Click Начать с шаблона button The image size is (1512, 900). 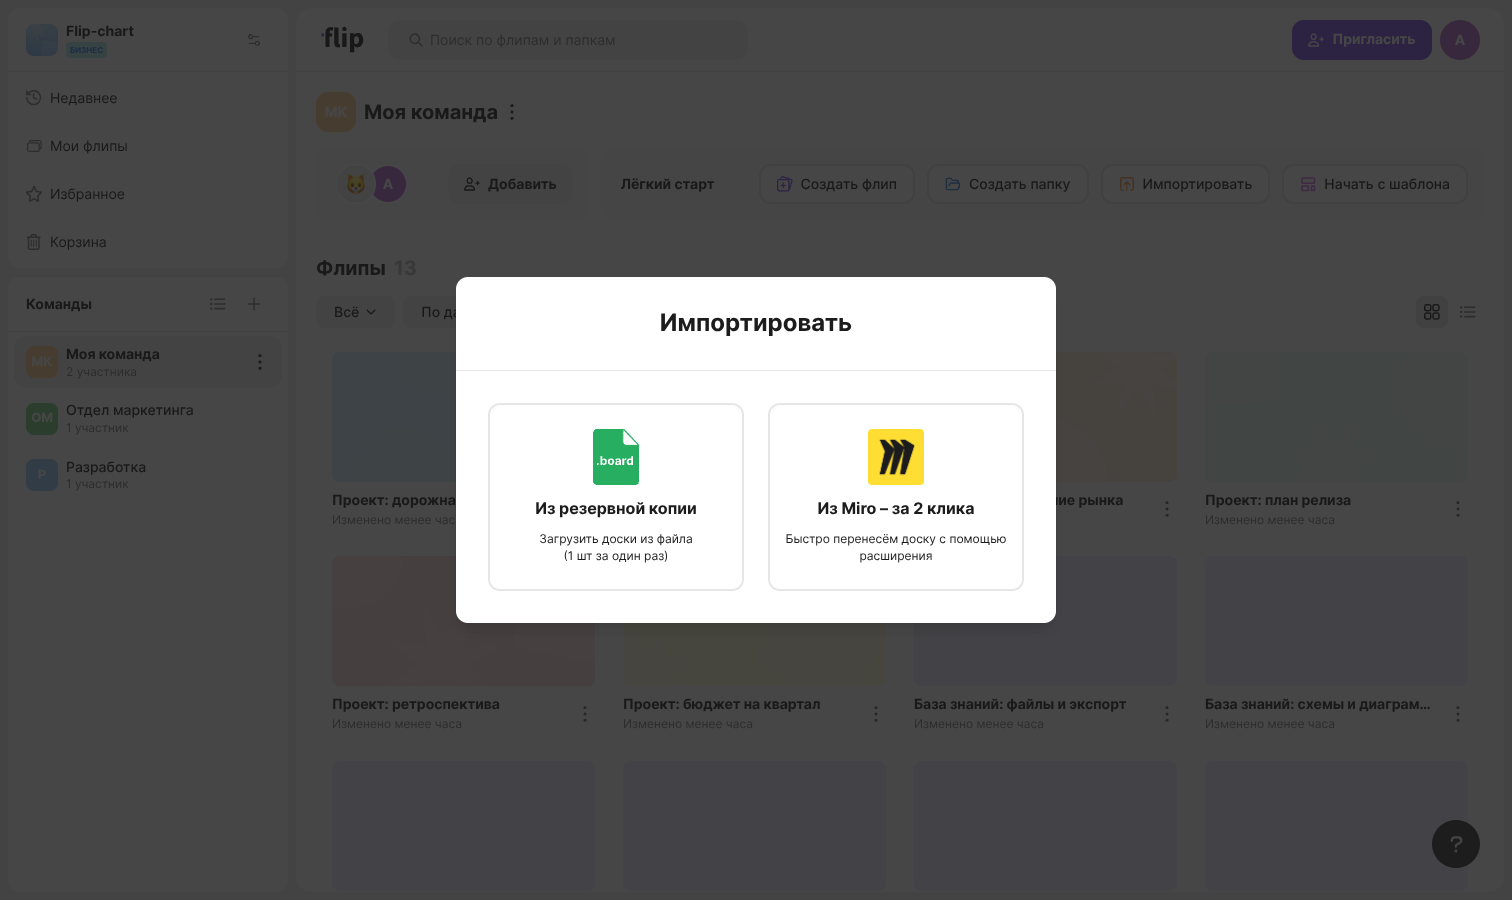[1375, 184]
